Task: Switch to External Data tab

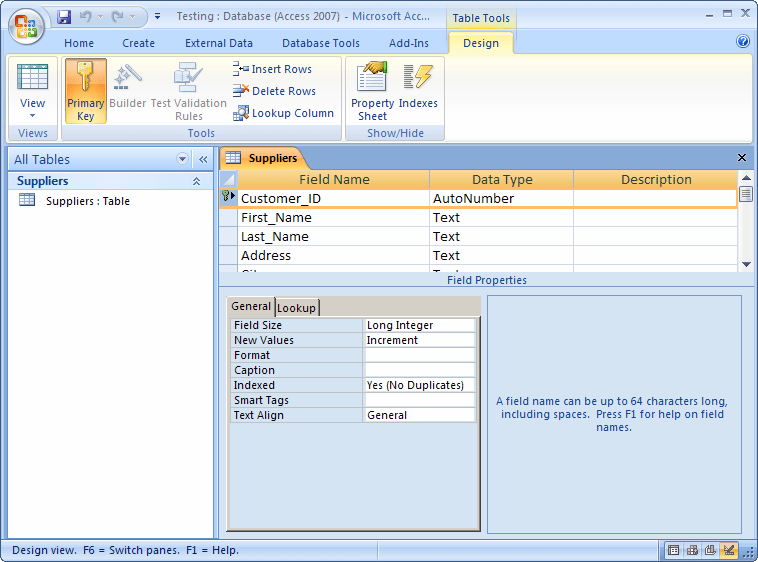Action: [x=219, y=43]
